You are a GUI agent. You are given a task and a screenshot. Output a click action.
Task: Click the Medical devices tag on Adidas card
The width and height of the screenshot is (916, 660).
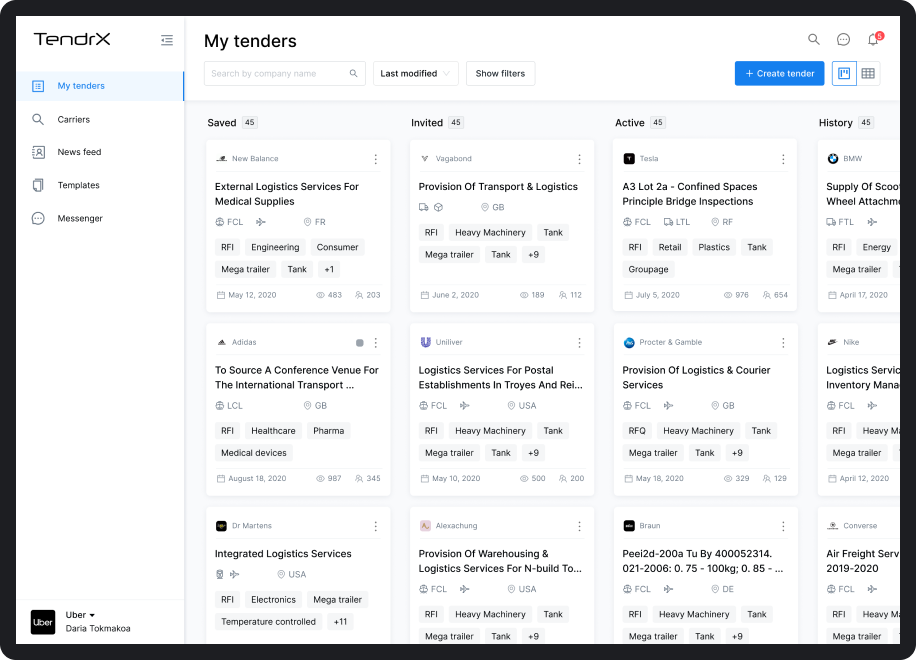tap(254, 453)
